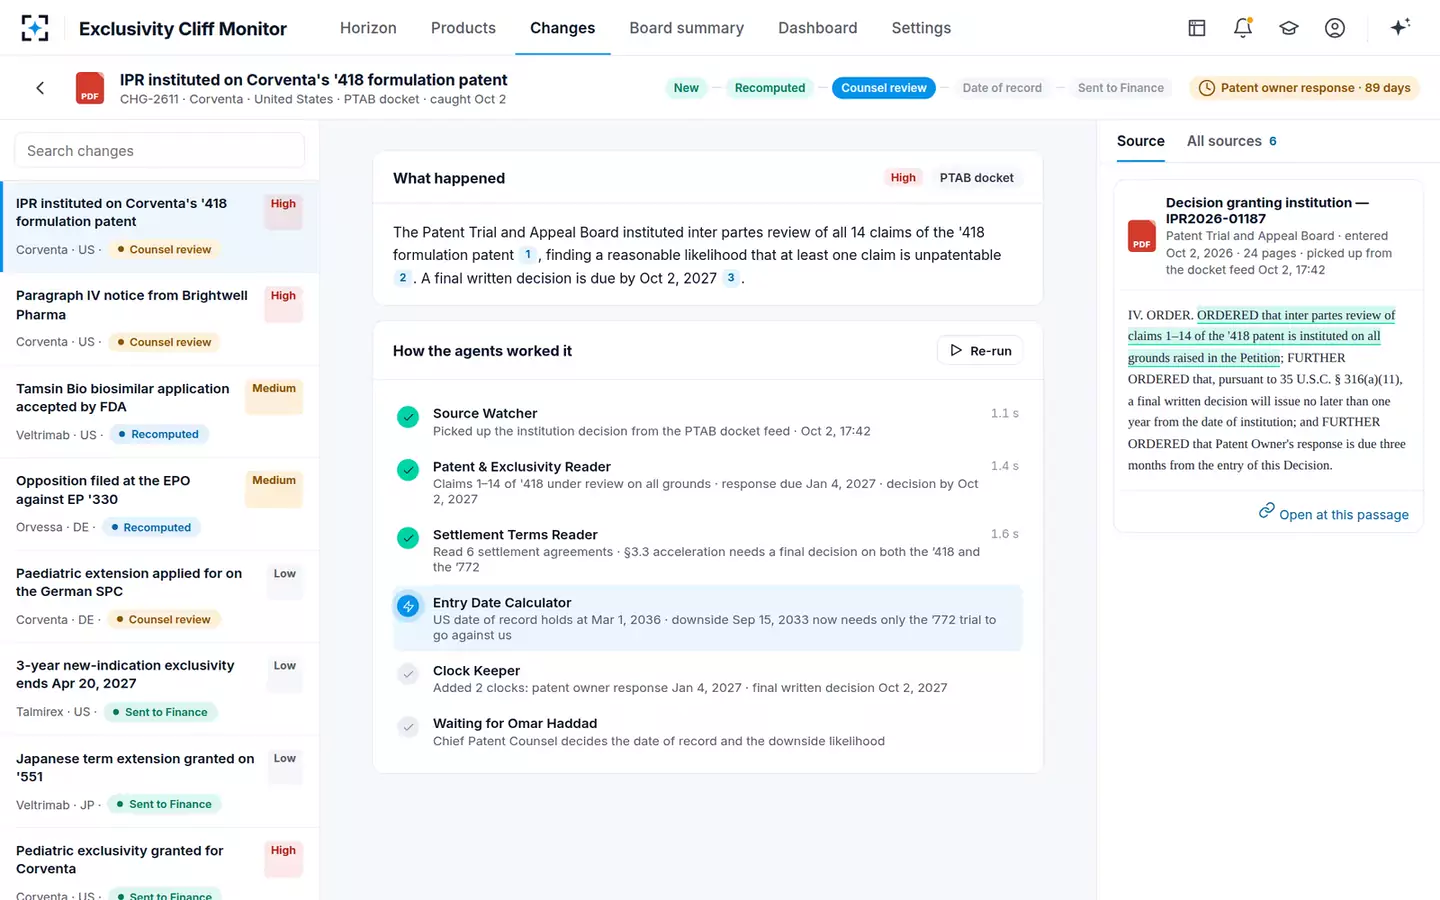Select the Source tab in right panel
The height and width of the screenshot is (900, 1440).
[1141, 141]
